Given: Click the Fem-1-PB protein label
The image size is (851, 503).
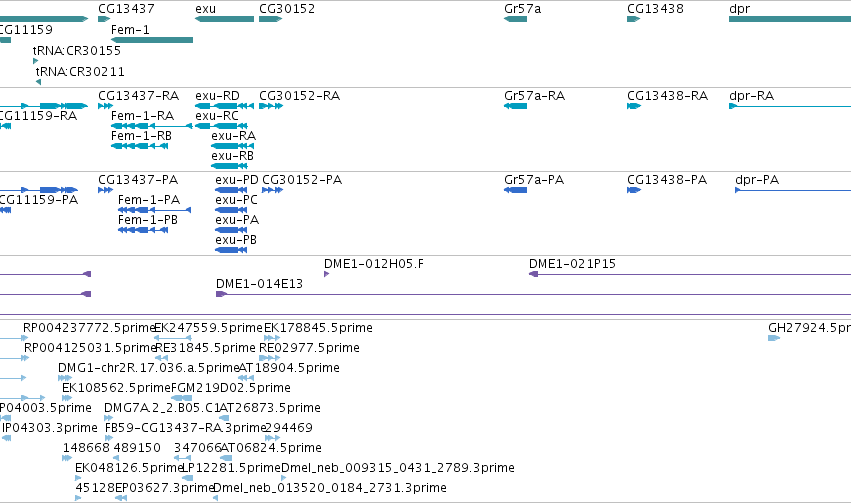Looking at the screenshot, I should (x=148, y=220).
